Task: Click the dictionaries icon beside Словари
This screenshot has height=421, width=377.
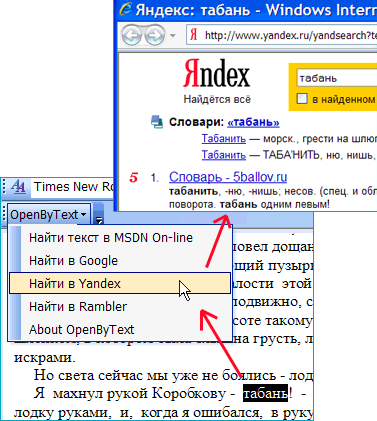Action: (157, 122)
